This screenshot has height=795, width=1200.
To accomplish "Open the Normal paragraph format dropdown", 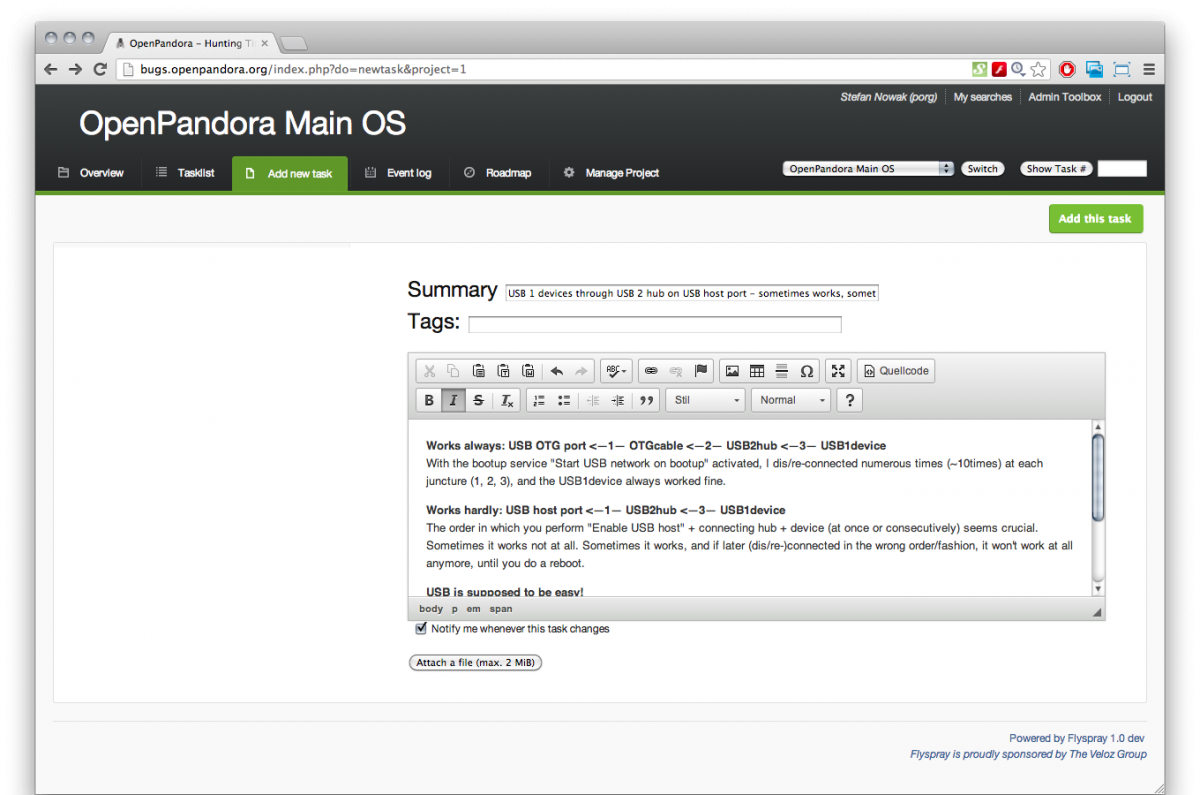I will coord(794,400).
